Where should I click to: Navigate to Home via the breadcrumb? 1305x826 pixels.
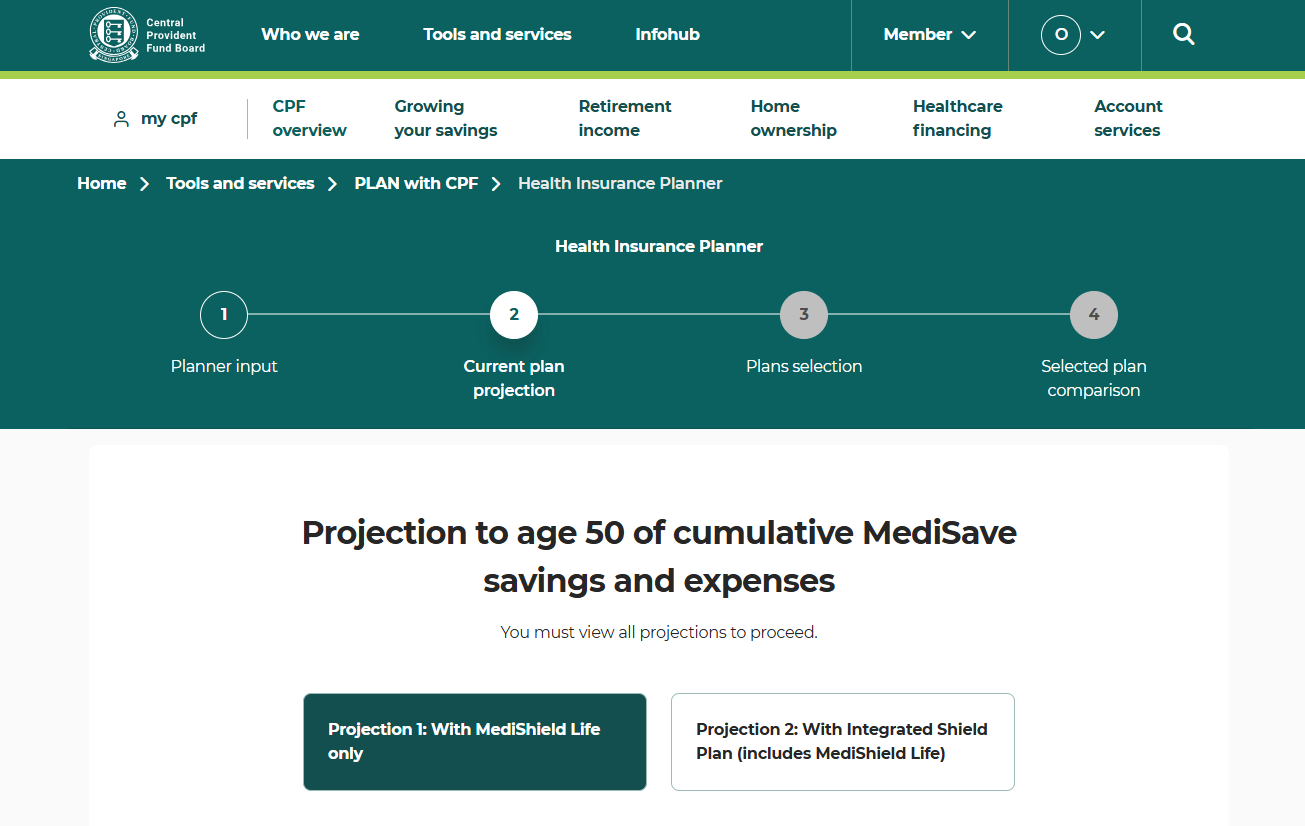click(101, 183)
